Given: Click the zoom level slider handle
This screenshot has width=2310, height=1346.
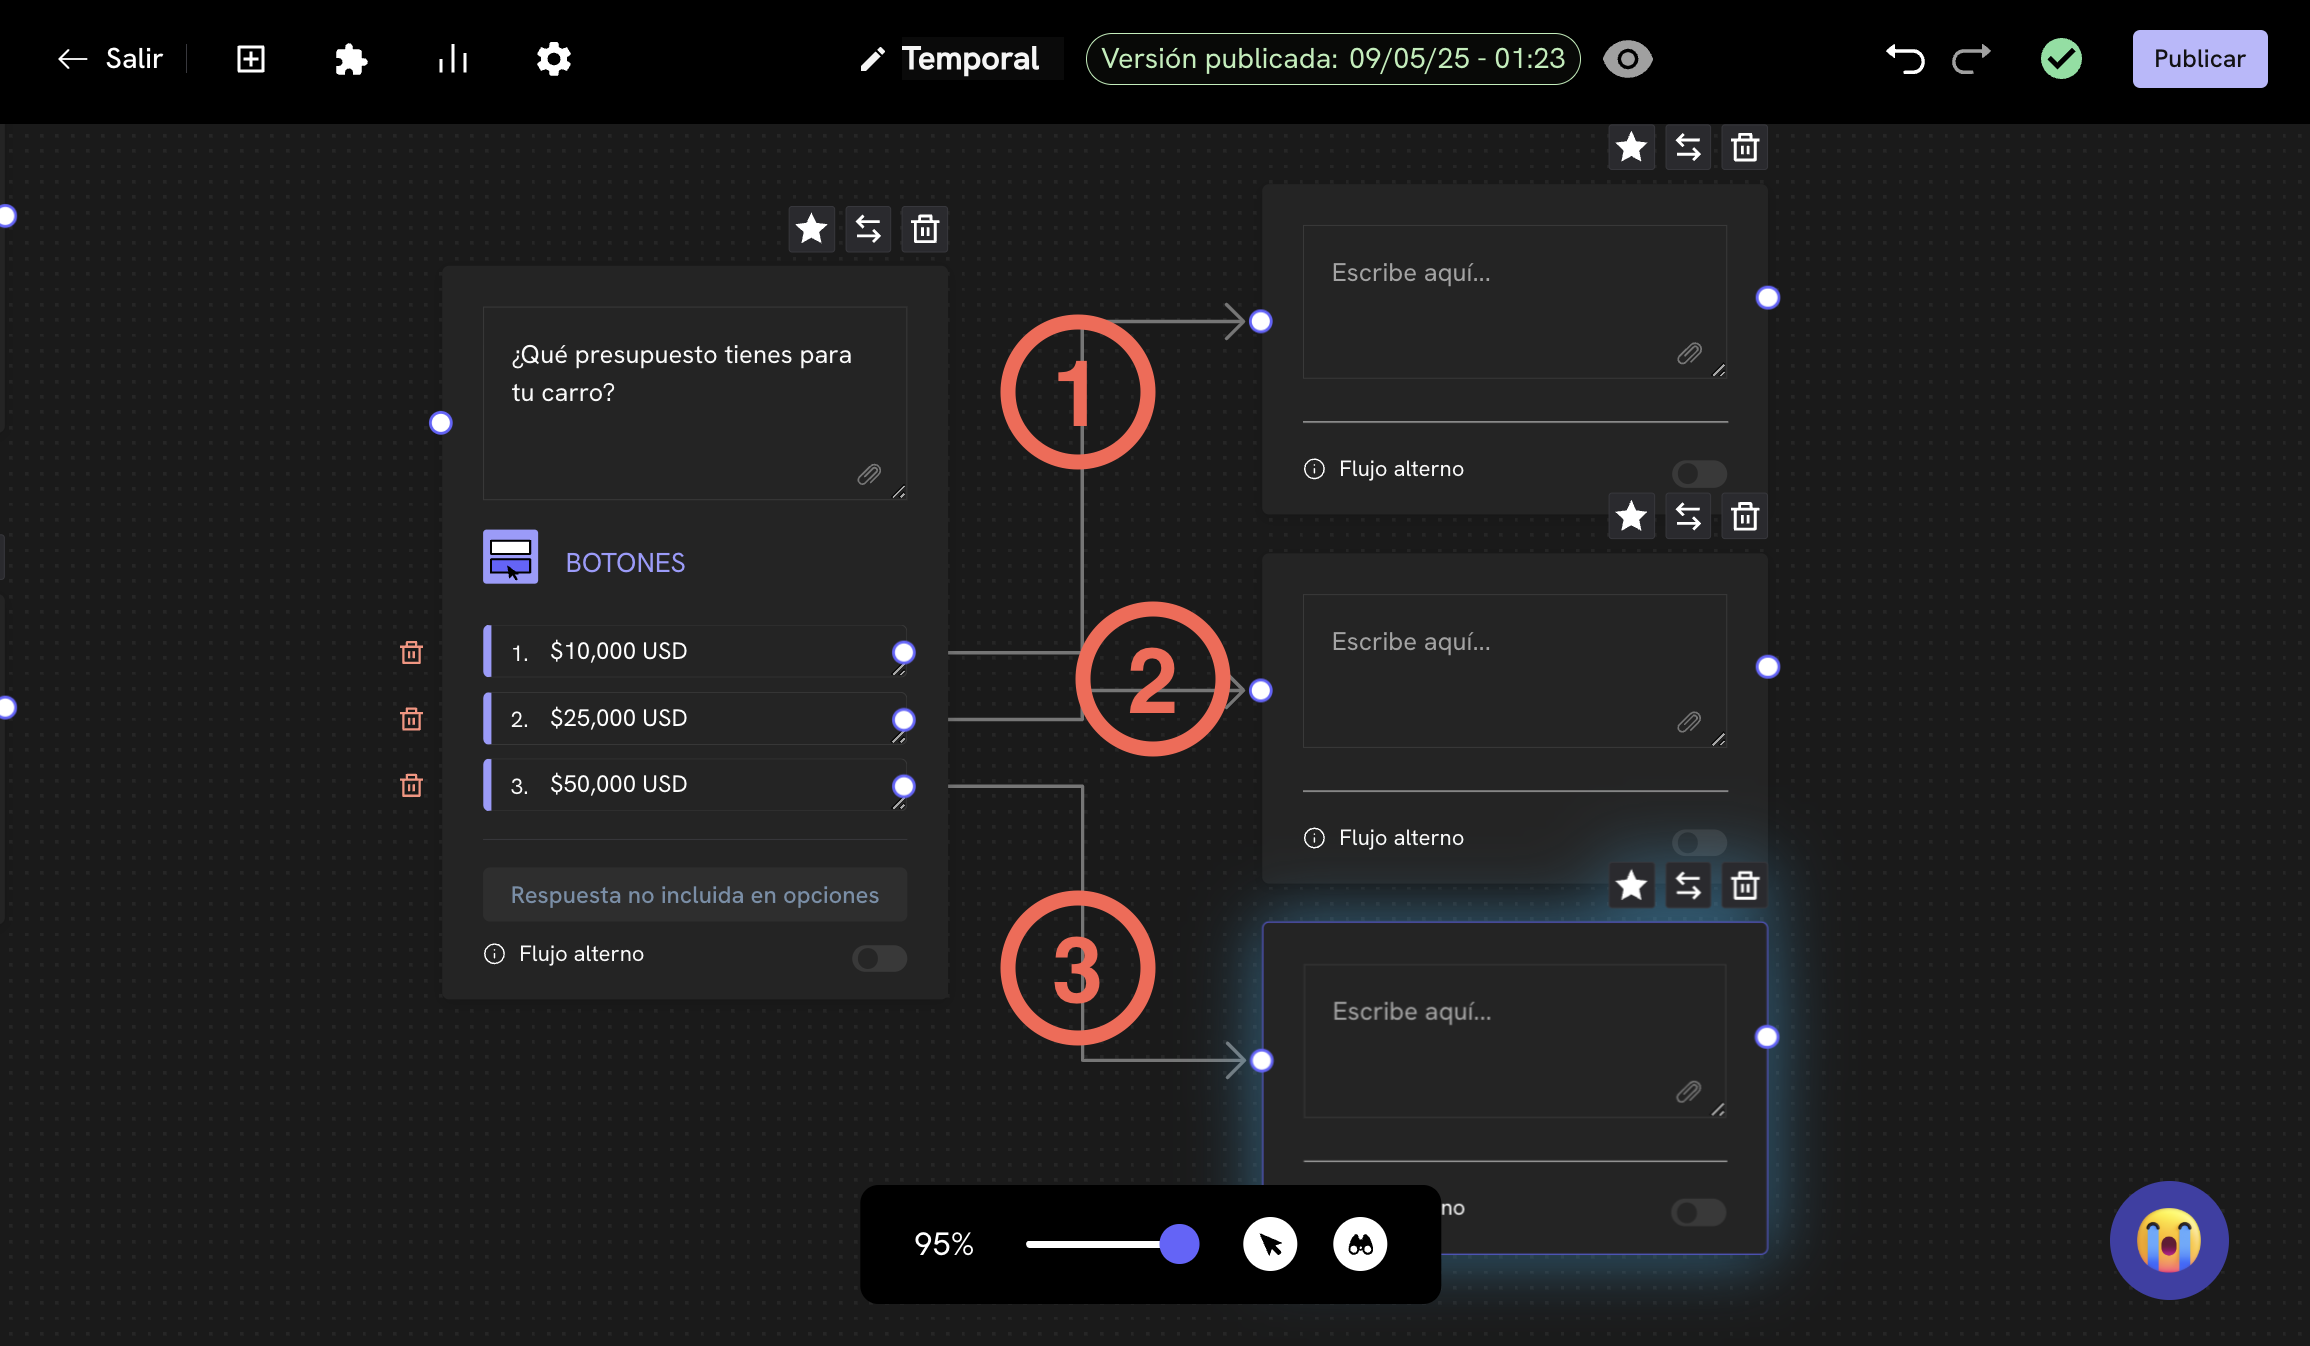Looking at the screenshot, I should tap(1179, 1245).
